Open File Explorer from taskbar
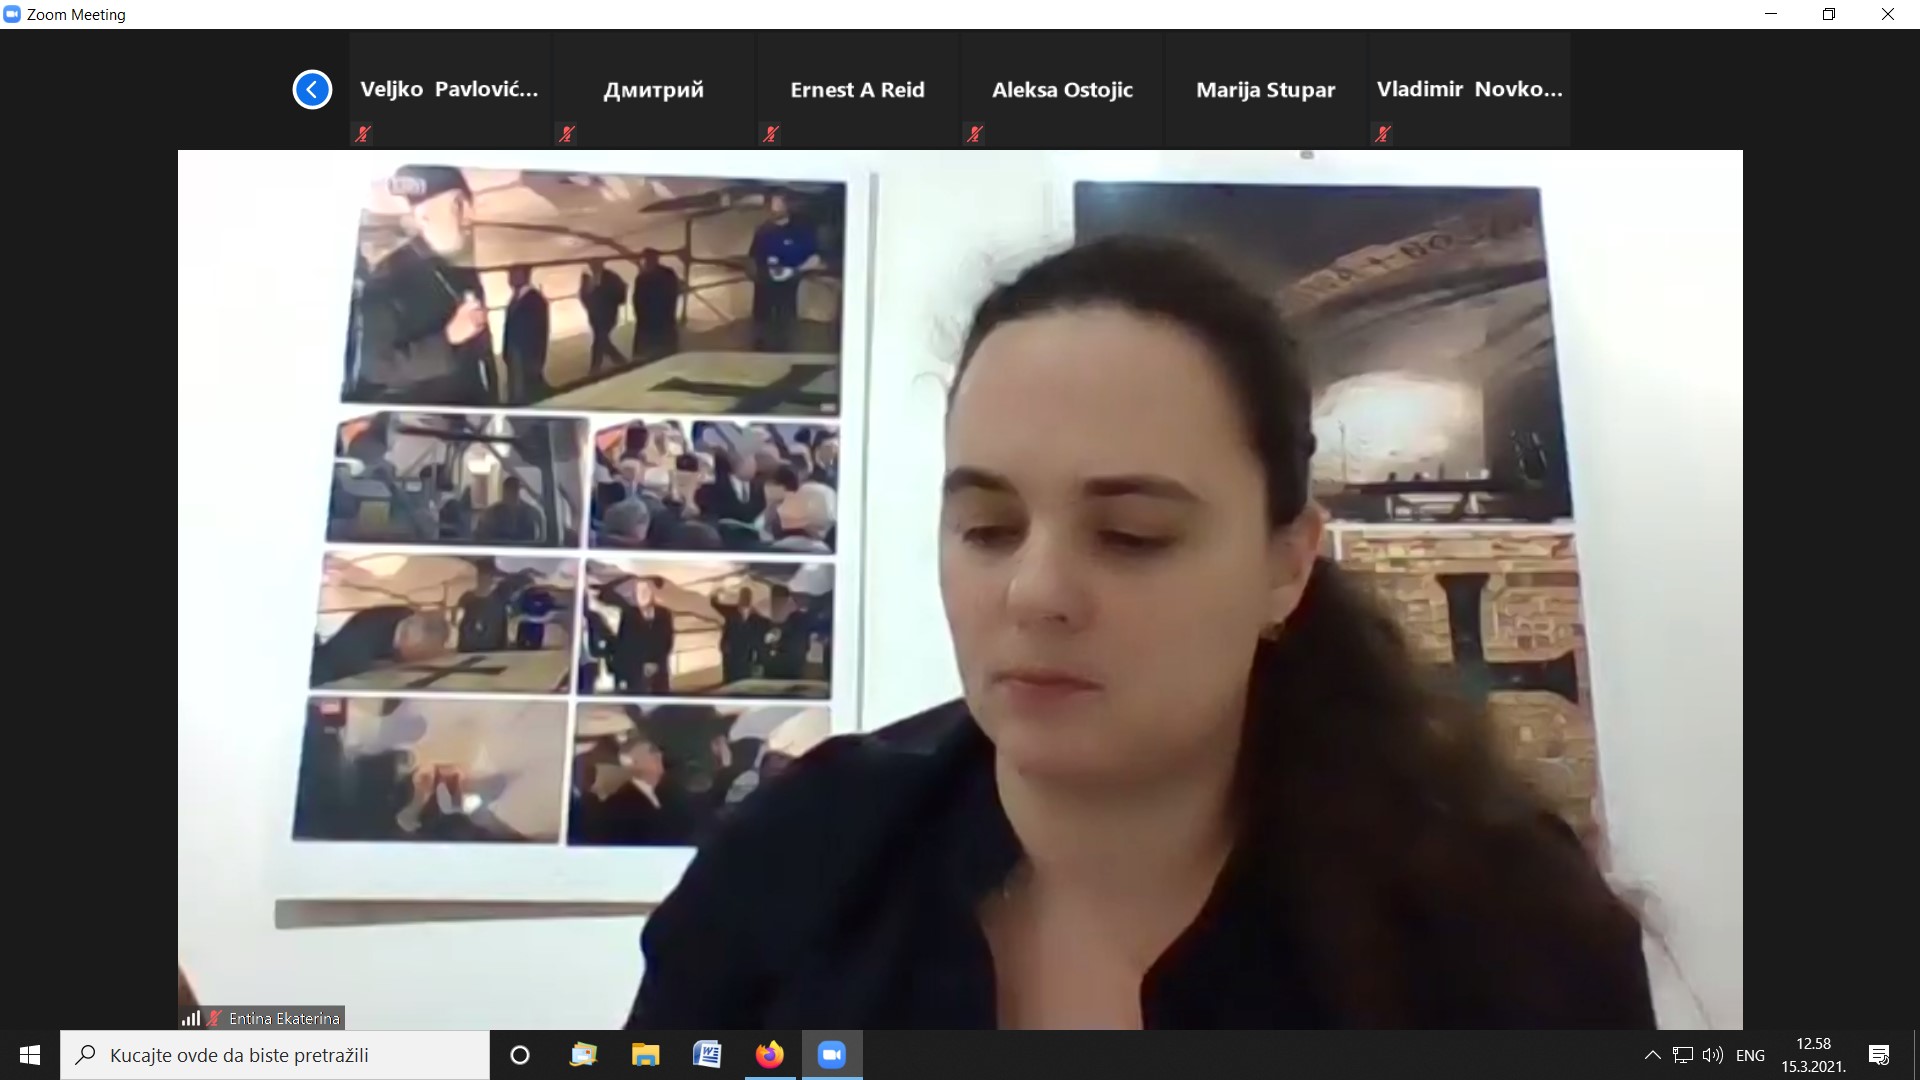The height and width of the screenshot is (1080, 1920). click(645, 1055)
